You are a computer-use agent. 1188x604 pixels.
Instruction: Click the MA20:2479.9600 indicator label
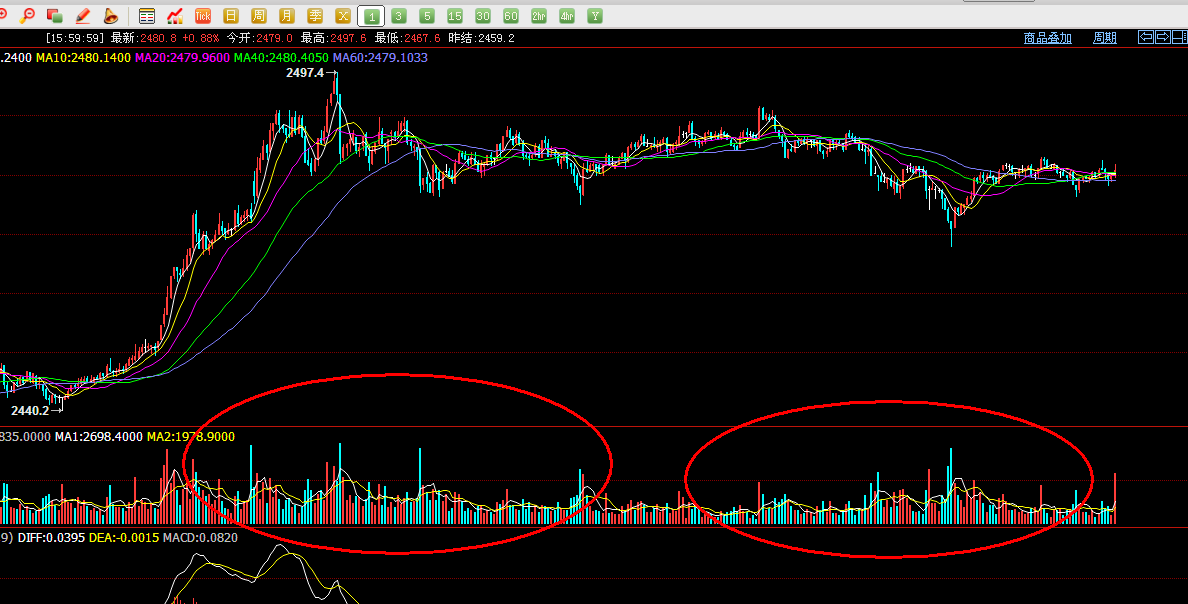(182, 58)
